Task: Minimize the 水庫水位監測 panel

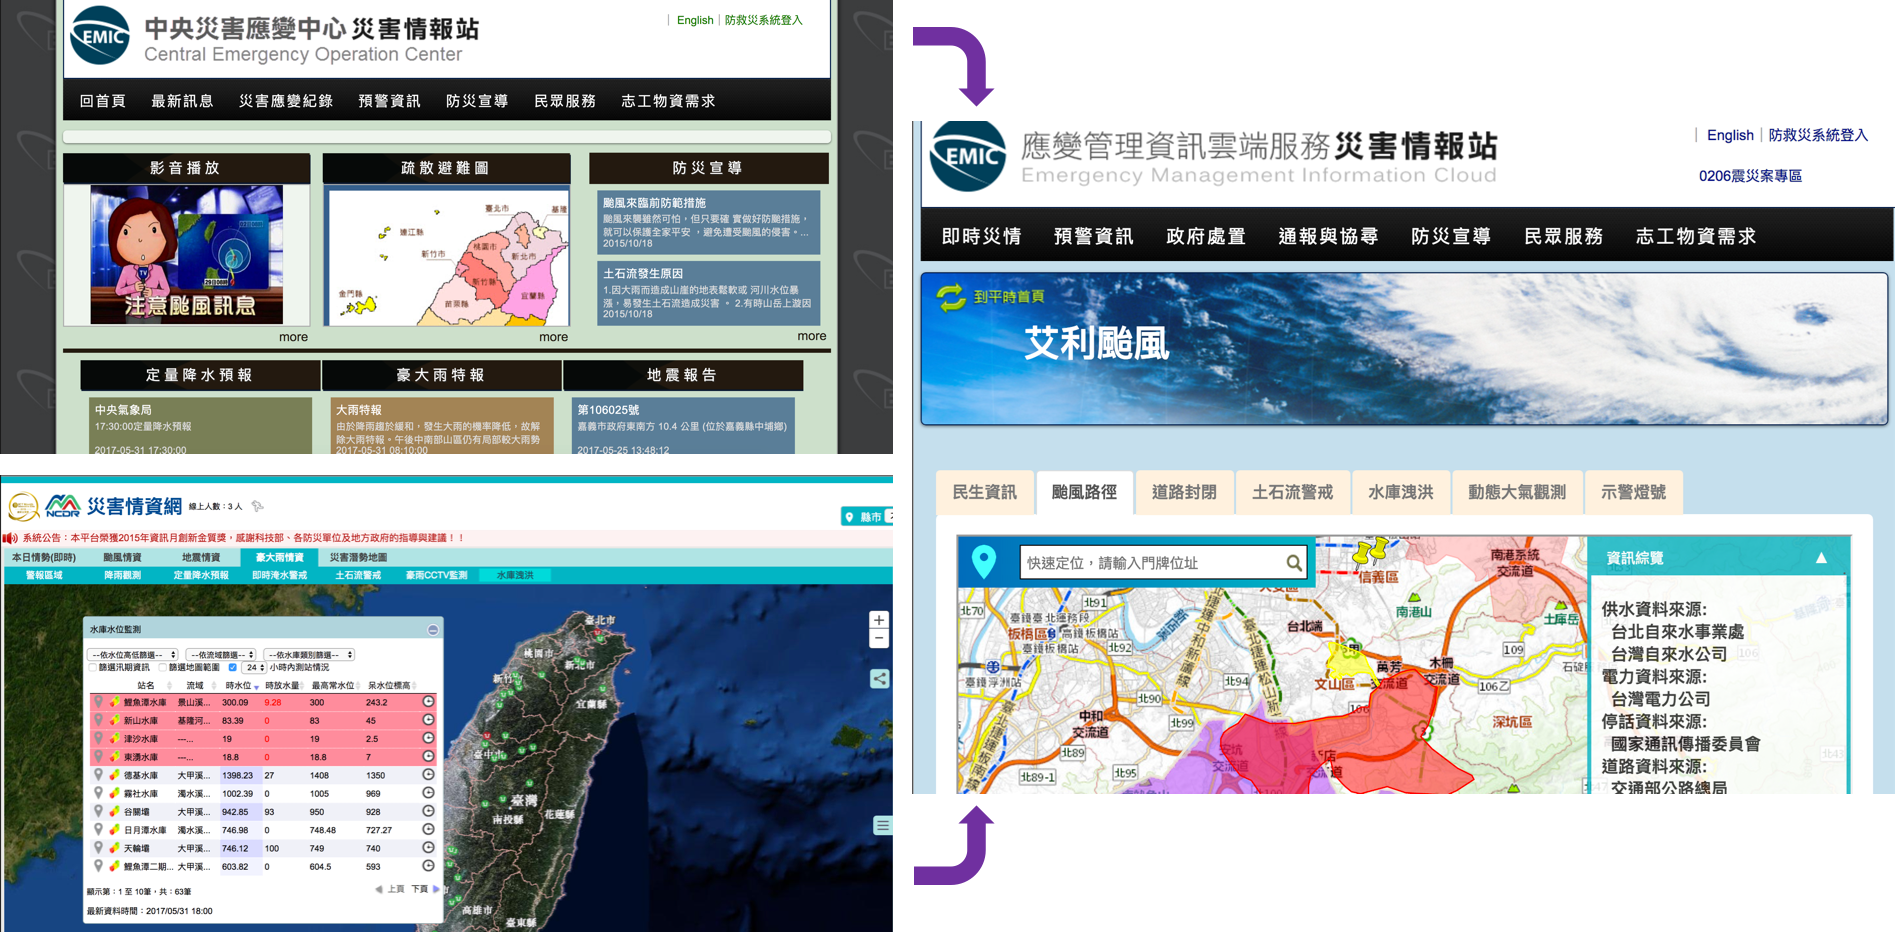Action: 432,630
